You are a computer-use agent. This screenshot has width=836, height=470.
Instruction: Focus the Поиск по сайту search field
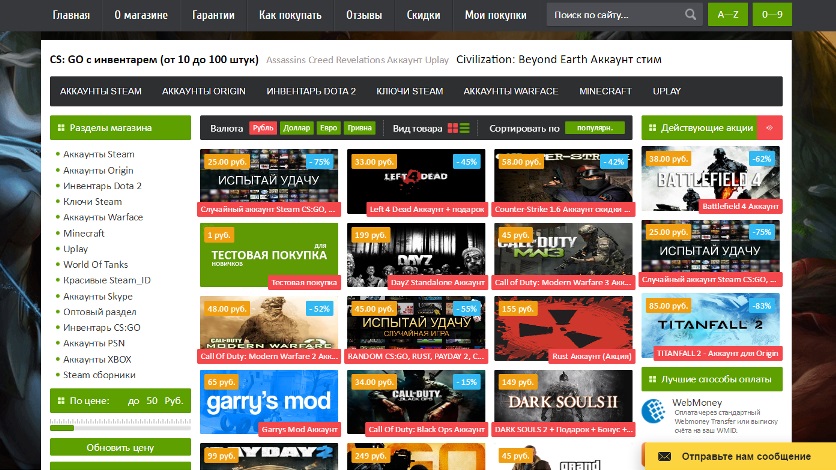tap(613, 15)
